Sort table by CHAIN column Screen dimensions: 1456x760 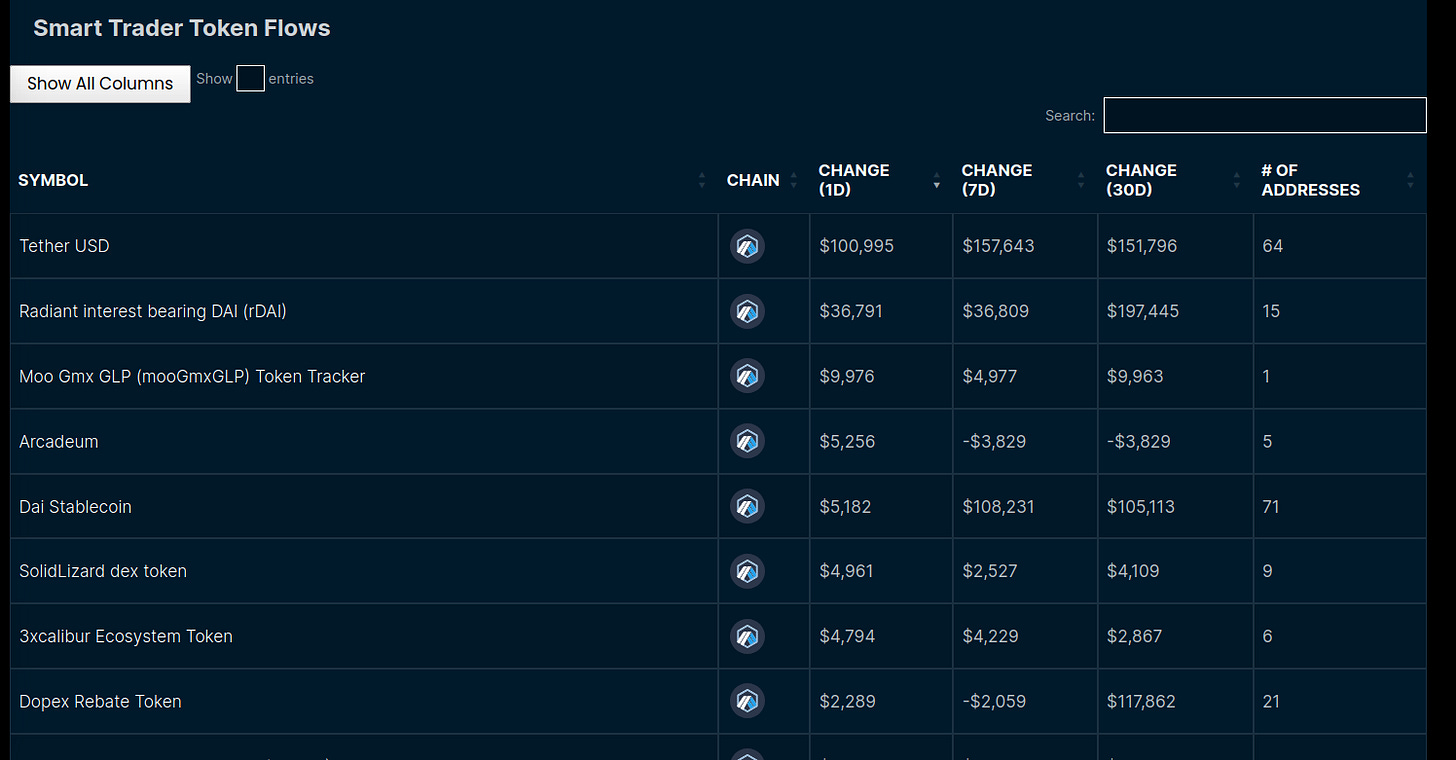point(764,180)
